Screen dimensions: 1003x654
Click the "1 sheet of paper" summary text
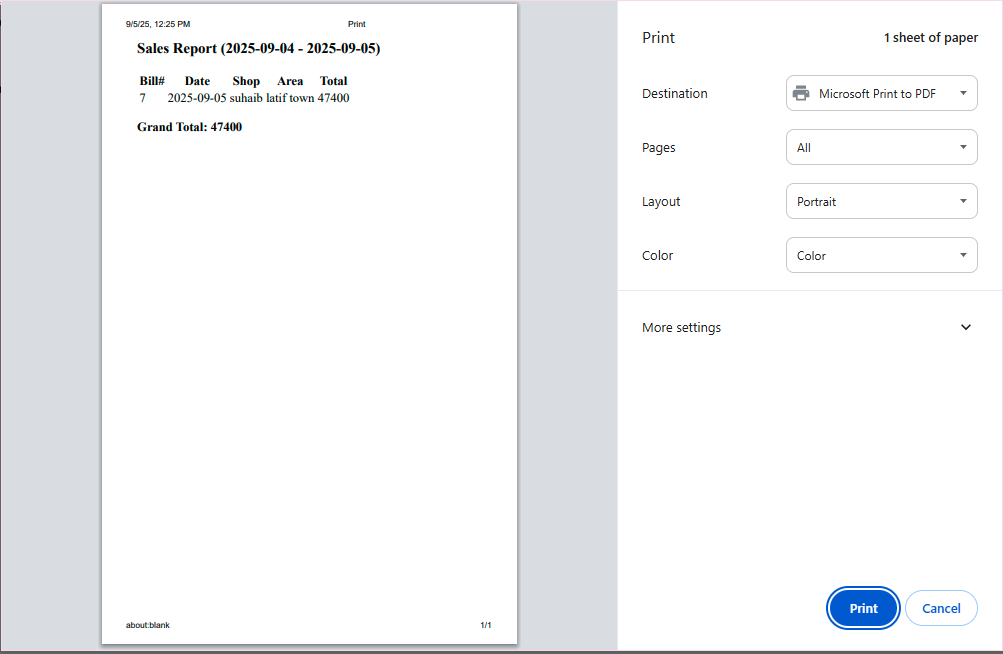point(930,38)
